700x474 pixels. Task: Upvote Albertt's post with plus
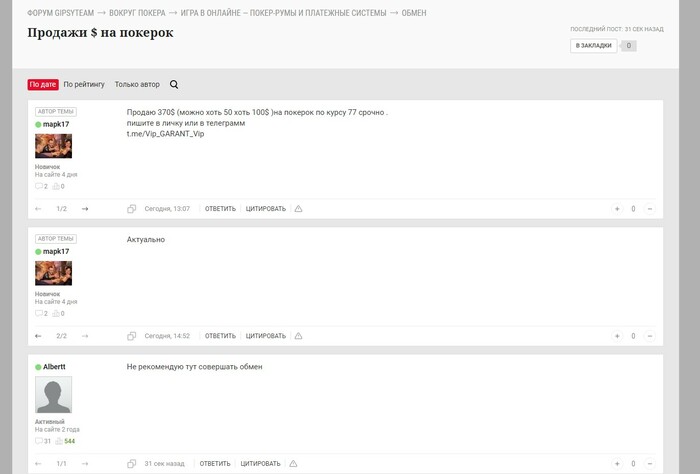click(617, 464)
